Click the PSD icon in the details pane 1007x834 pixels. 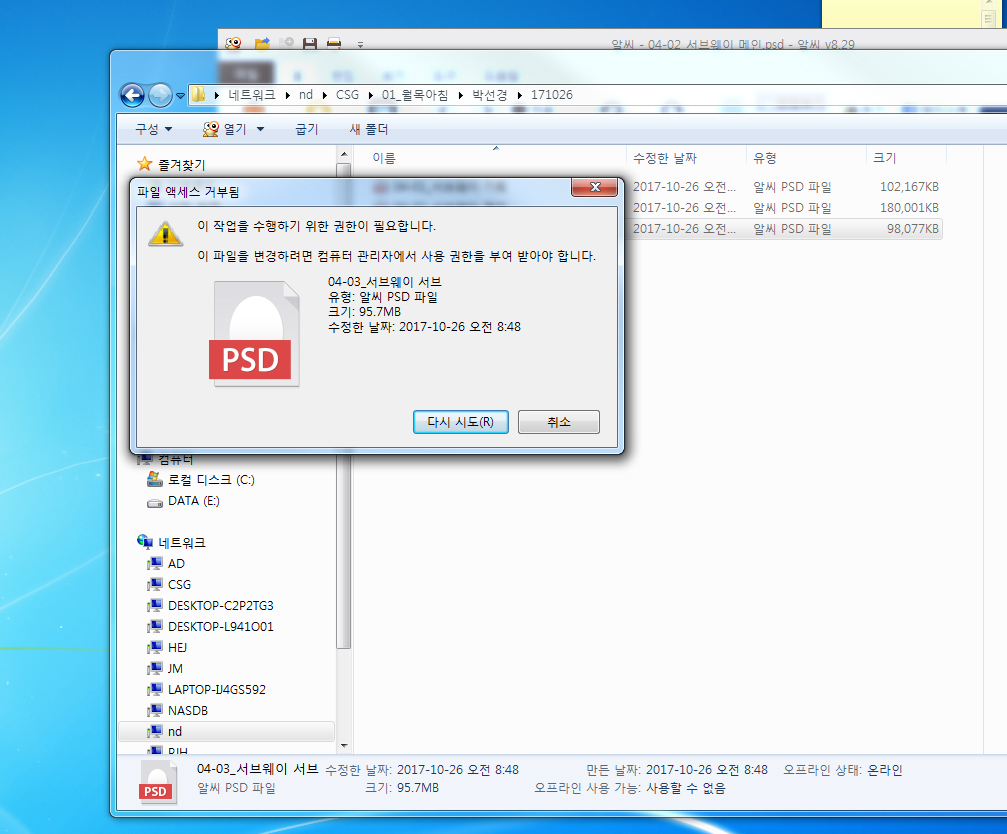tap(157, 782)
